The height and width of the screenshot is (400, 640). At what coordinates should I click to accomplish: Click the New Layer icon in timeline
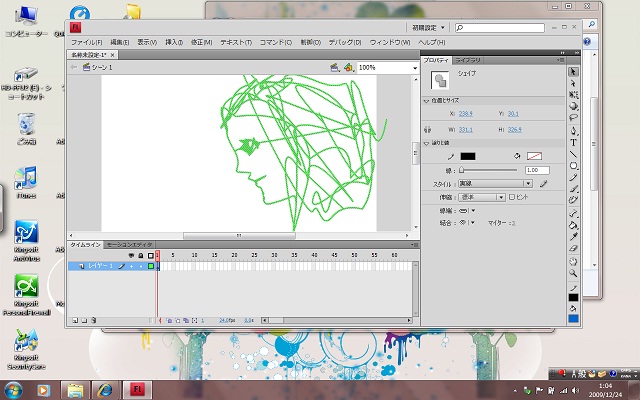tap(74, 320)
